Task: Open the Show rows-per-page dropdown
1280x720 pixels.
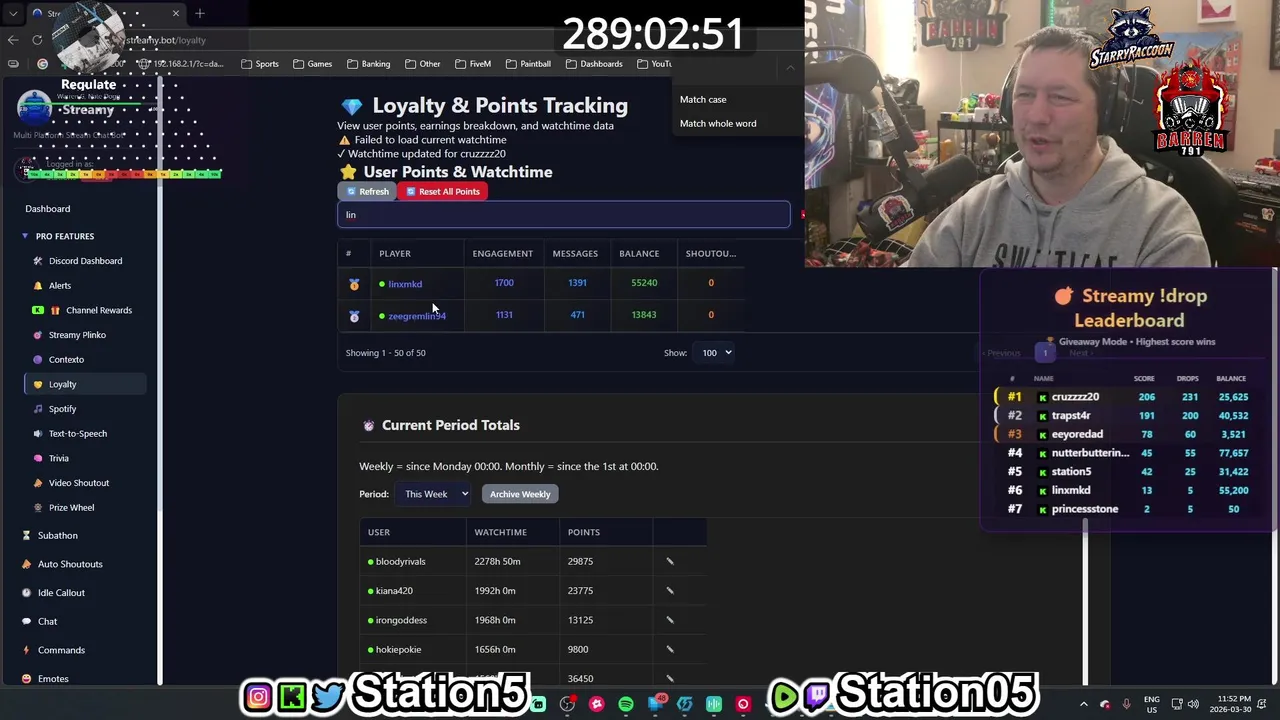Action: [716, 353]
